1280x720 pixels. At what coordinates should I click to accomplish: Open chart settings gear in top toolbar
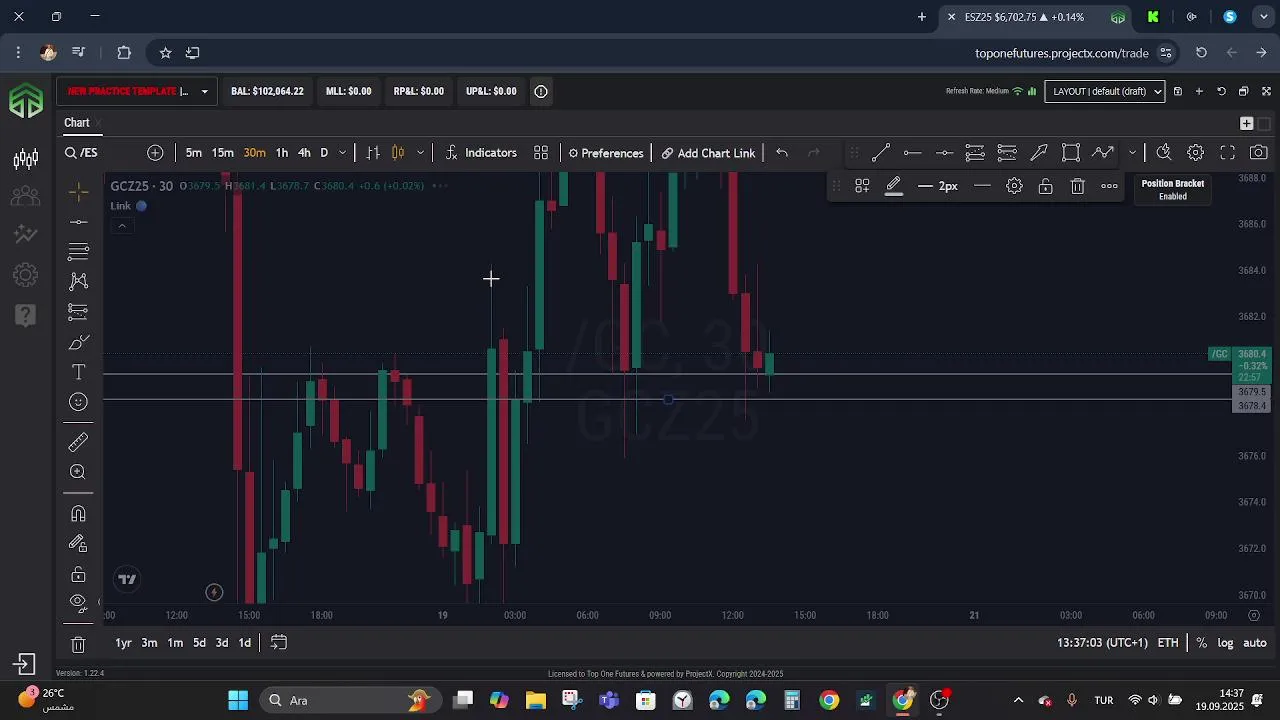point(1196,153)
